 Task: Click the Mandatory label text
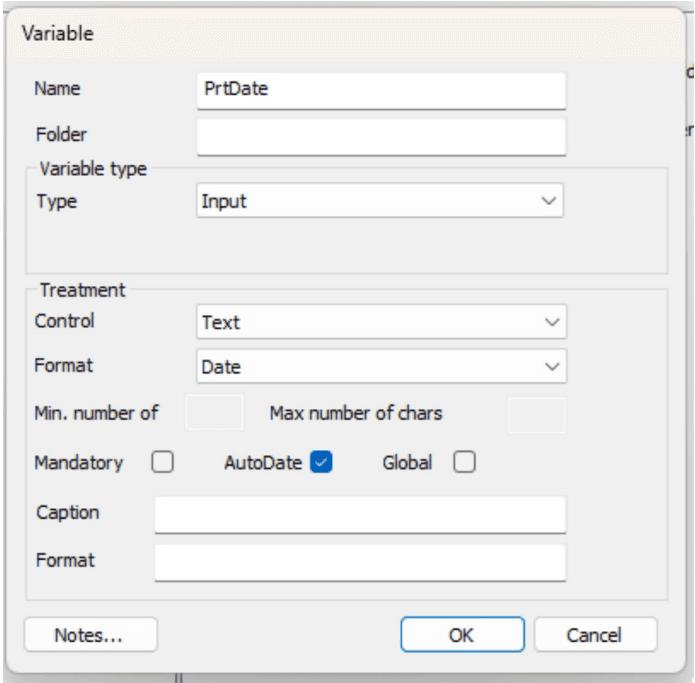(x=78, y=464)
